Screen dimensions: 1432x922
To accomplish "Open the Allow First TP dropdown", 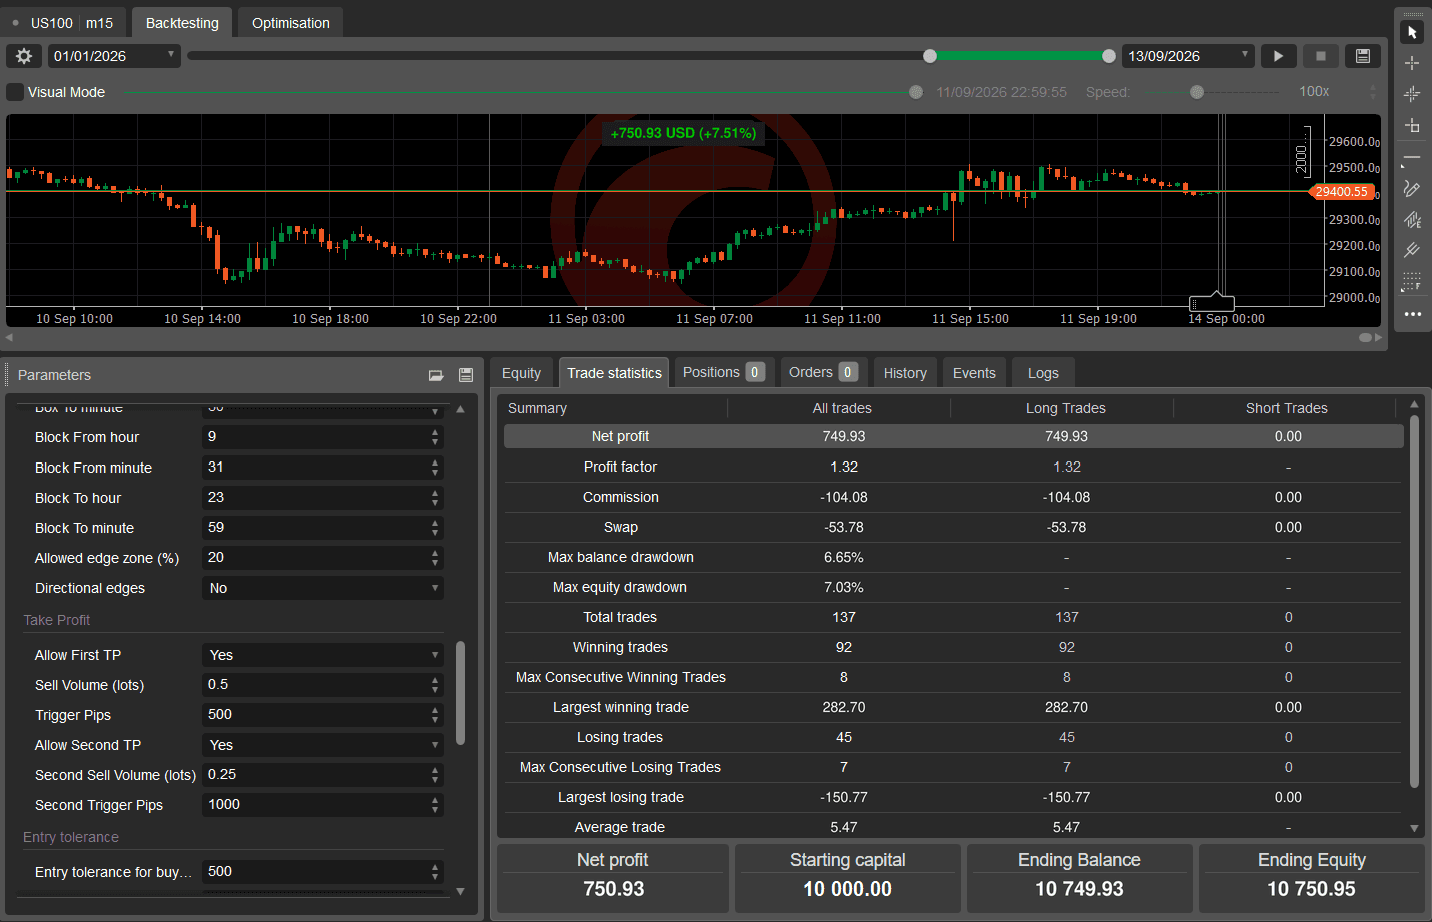I will click(x=323, y=655).
